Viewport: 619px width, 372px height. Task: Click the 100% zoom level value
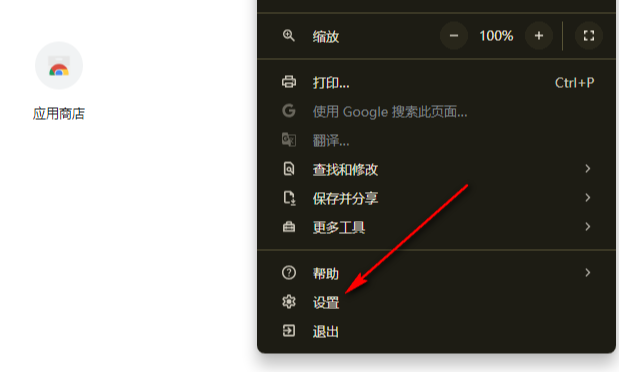[x=496, y=36]
